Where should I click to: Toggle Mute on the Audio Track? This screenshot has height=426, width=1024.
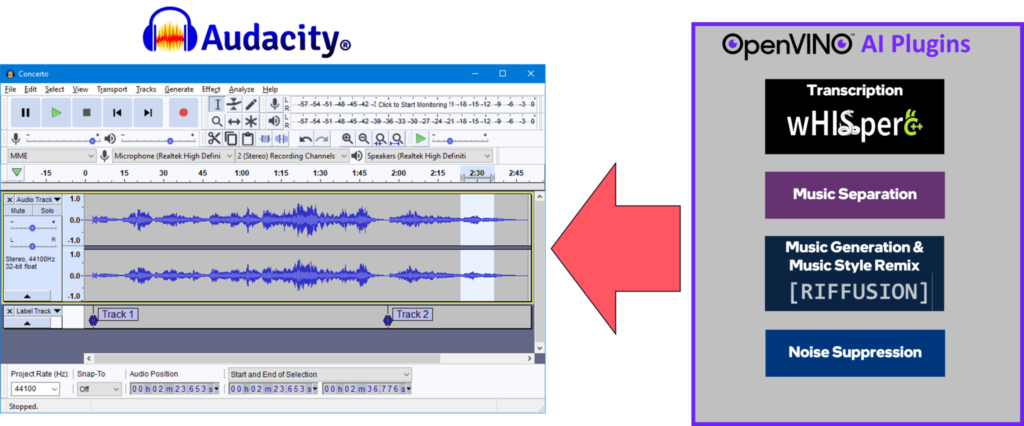coord(18,211)
